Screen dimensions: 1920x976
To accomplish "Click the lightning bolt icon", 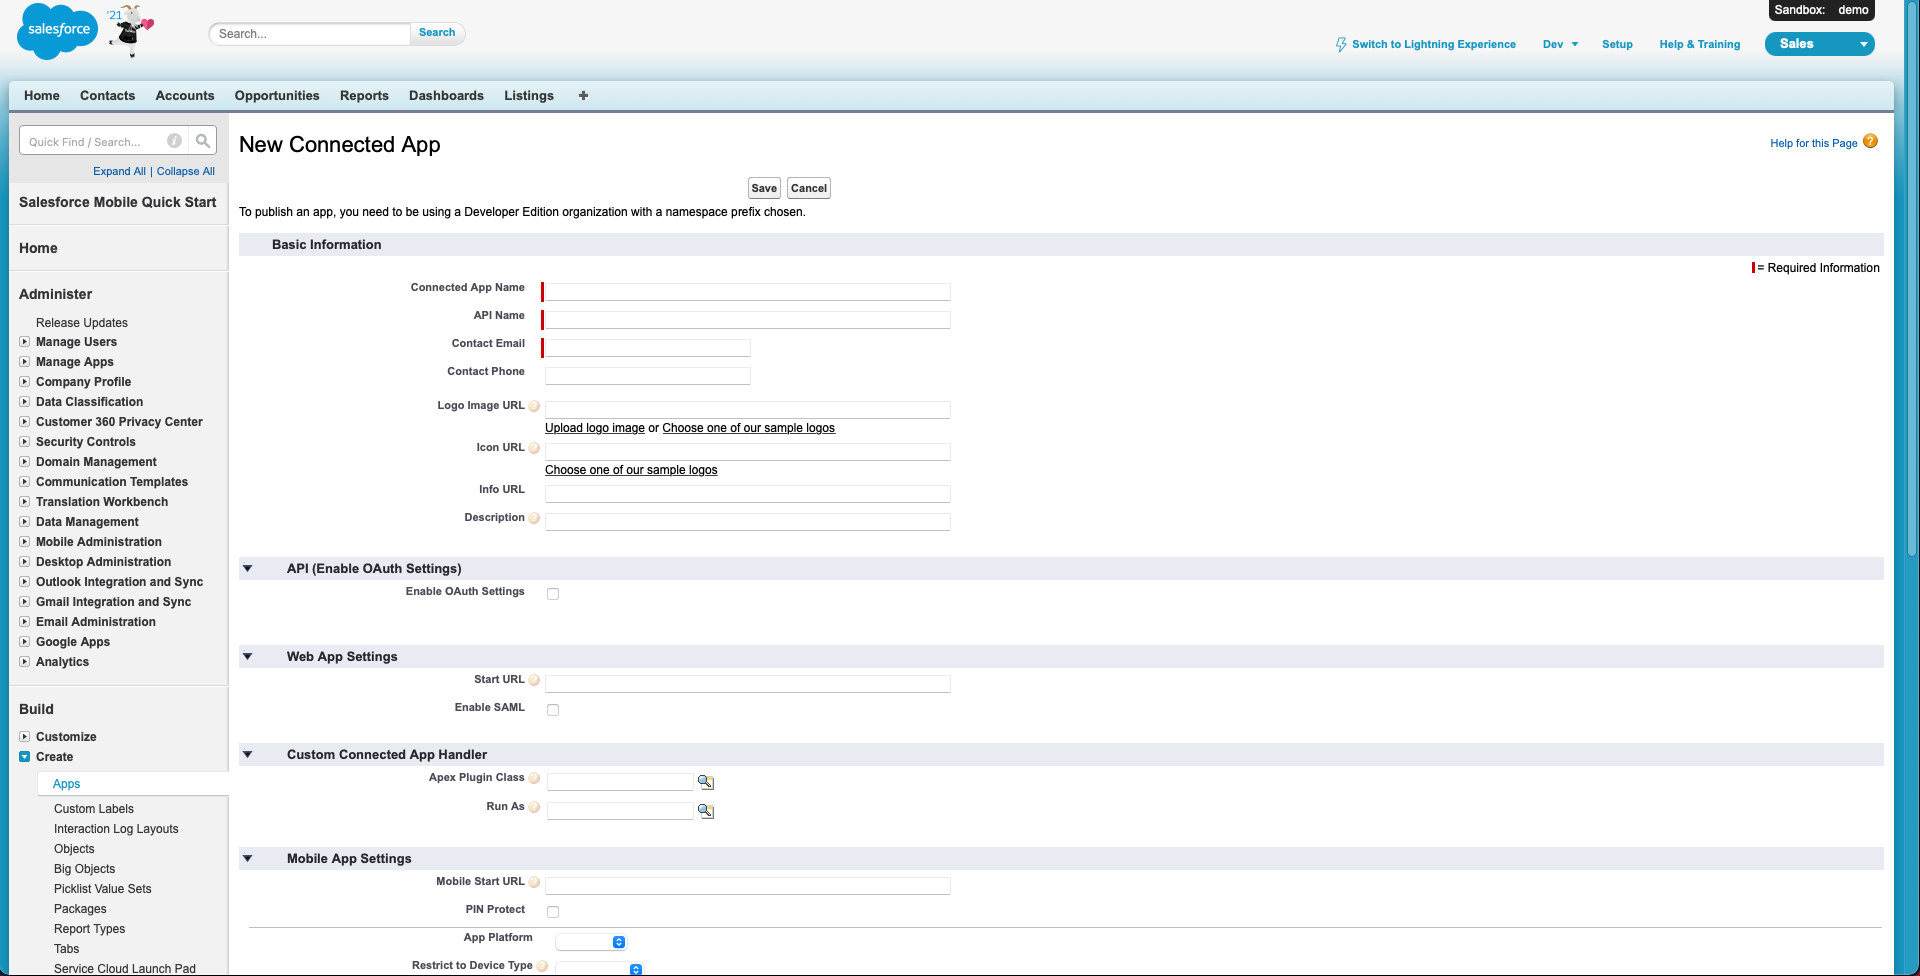I will point(1341,45).
